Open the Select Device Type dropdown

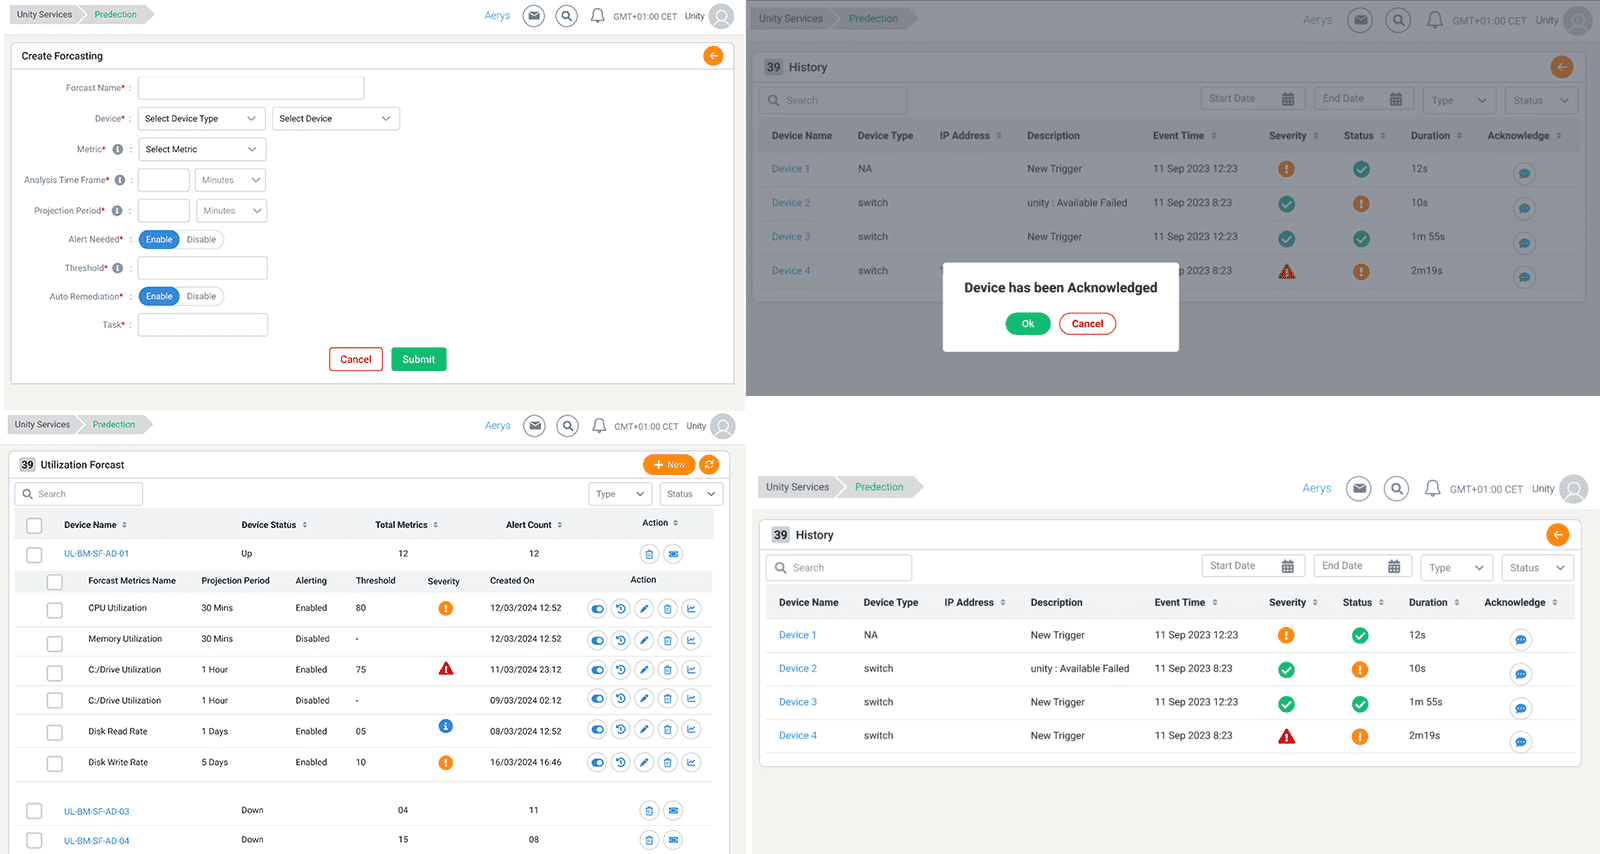[x=201, y=119]
